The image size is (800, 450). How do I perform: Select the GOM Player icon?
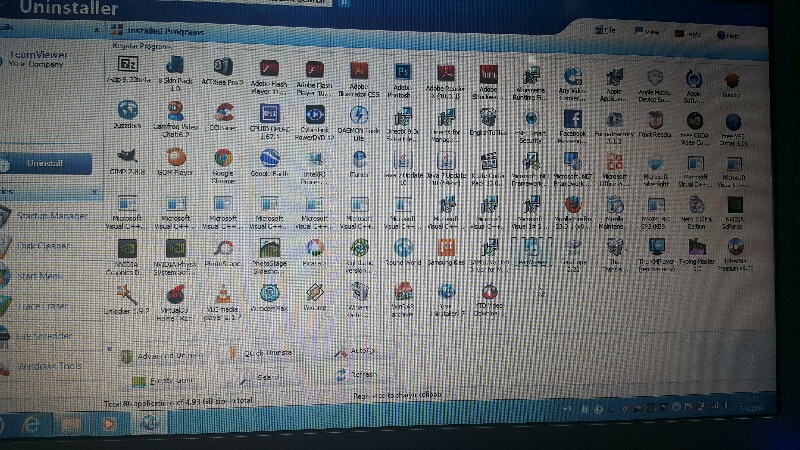pyautogui.click(x=176, y=157)
